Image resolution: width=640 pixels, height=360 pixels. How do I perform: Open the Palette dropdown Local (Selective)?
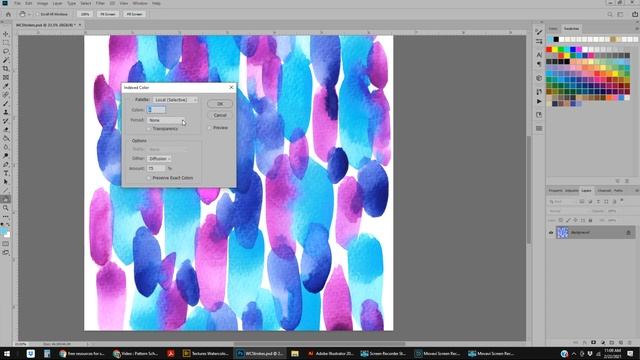tap(176, 100)
